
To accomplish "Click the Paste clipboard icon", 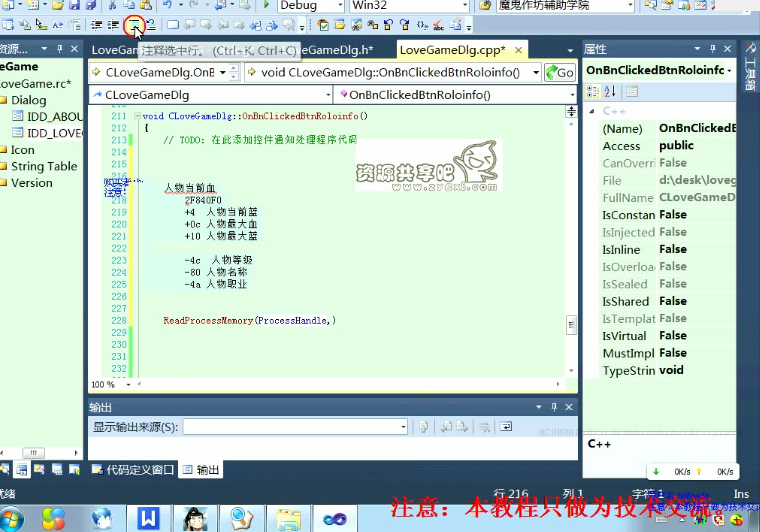I will point(146,5).
